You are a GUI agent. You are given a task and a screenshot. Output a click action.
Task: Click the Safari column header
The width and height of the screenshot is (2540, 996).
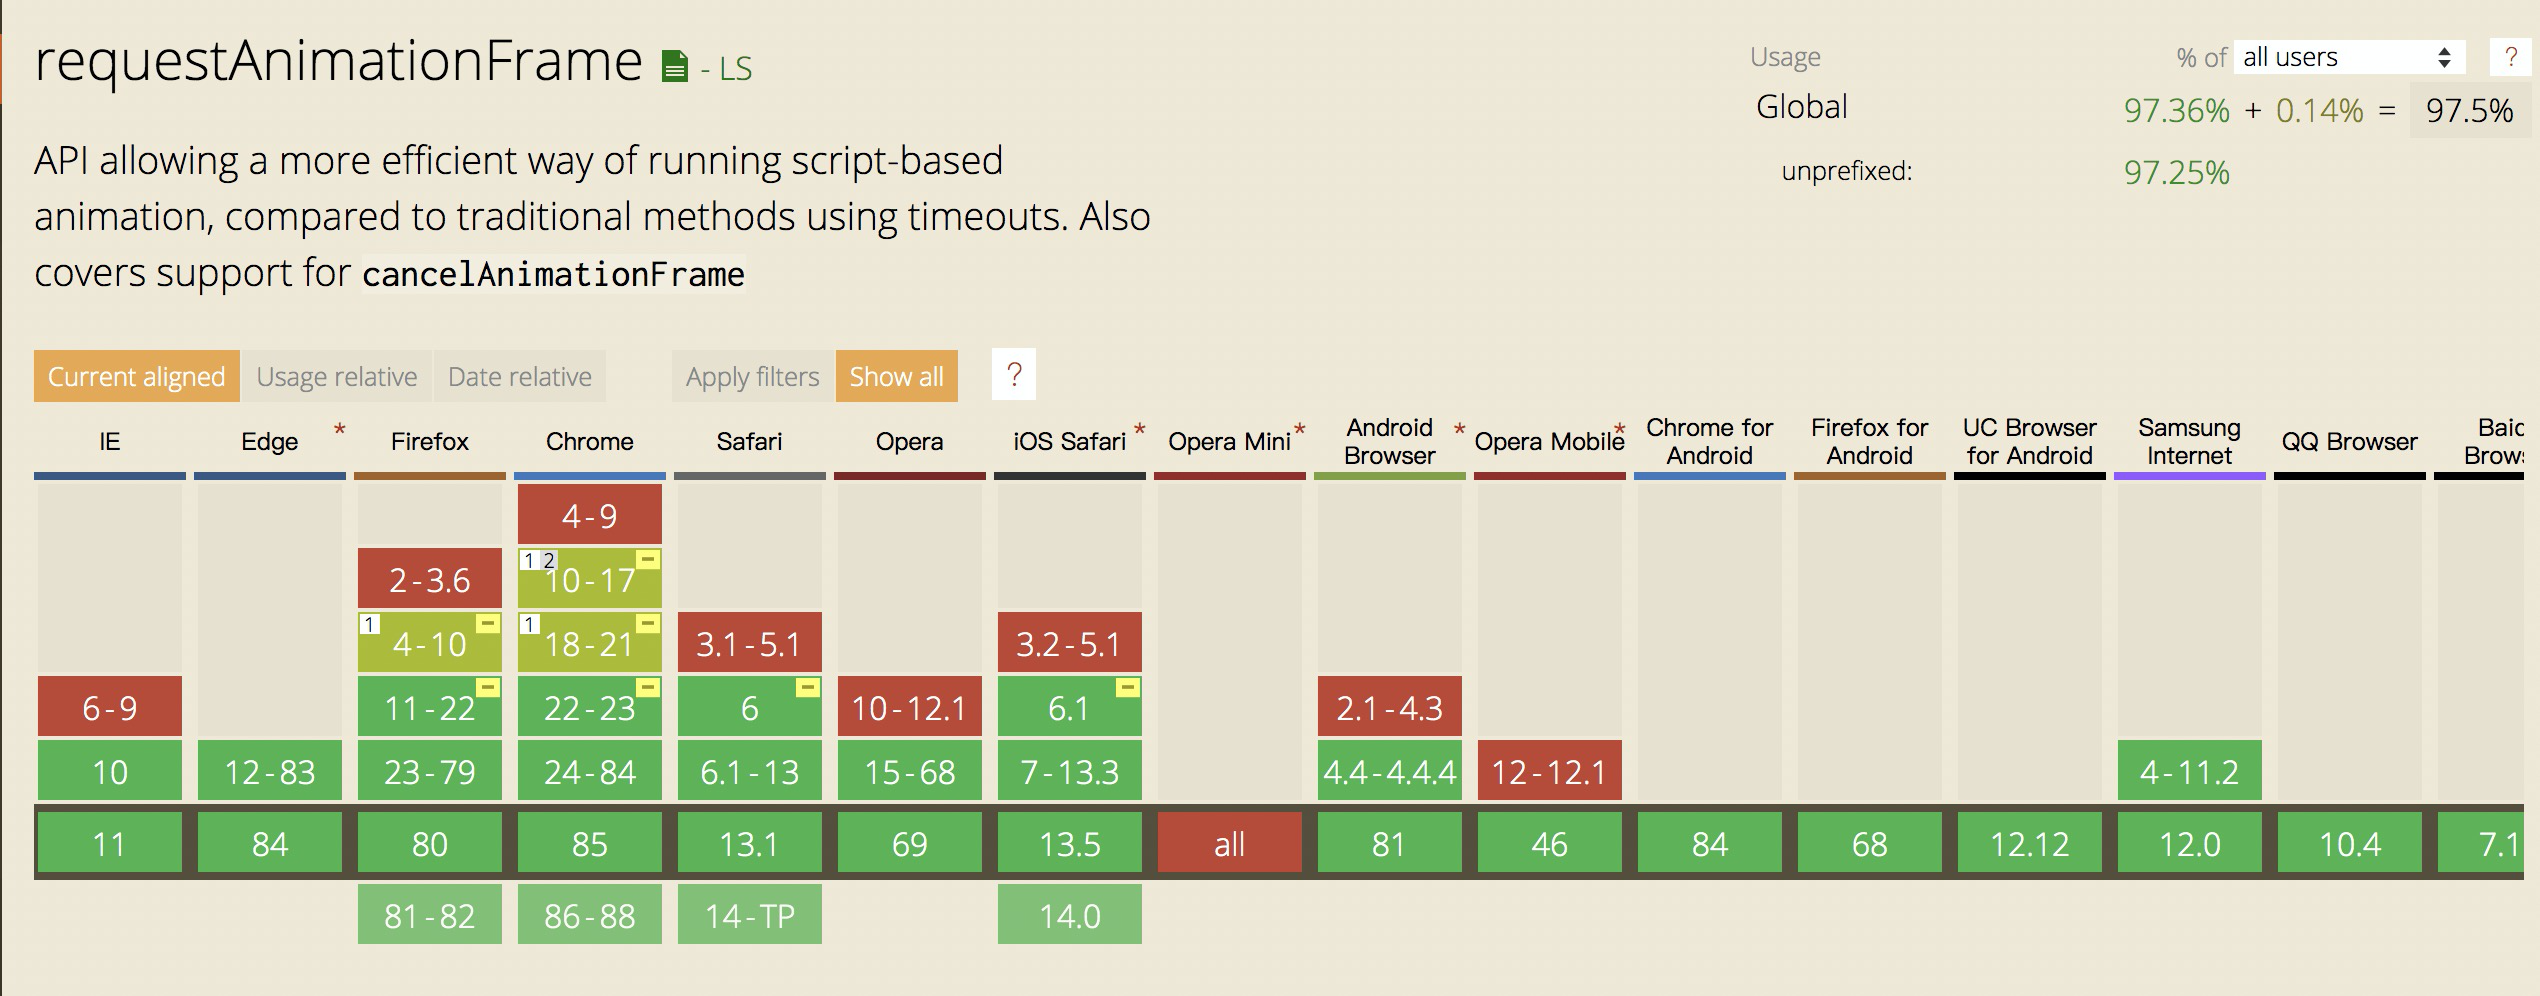click(x=750, y=441)
